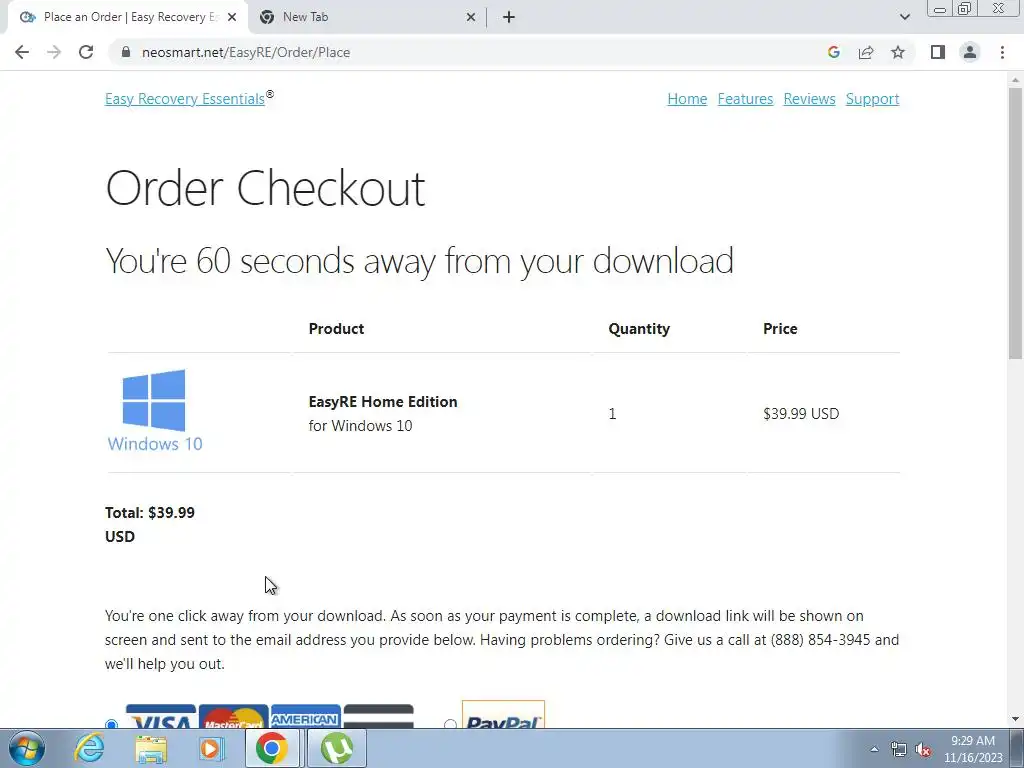Viewport: 1024px width, 768px height.
Task: Open the Support link
Action: pyautogui.click(x=872, y=99)
